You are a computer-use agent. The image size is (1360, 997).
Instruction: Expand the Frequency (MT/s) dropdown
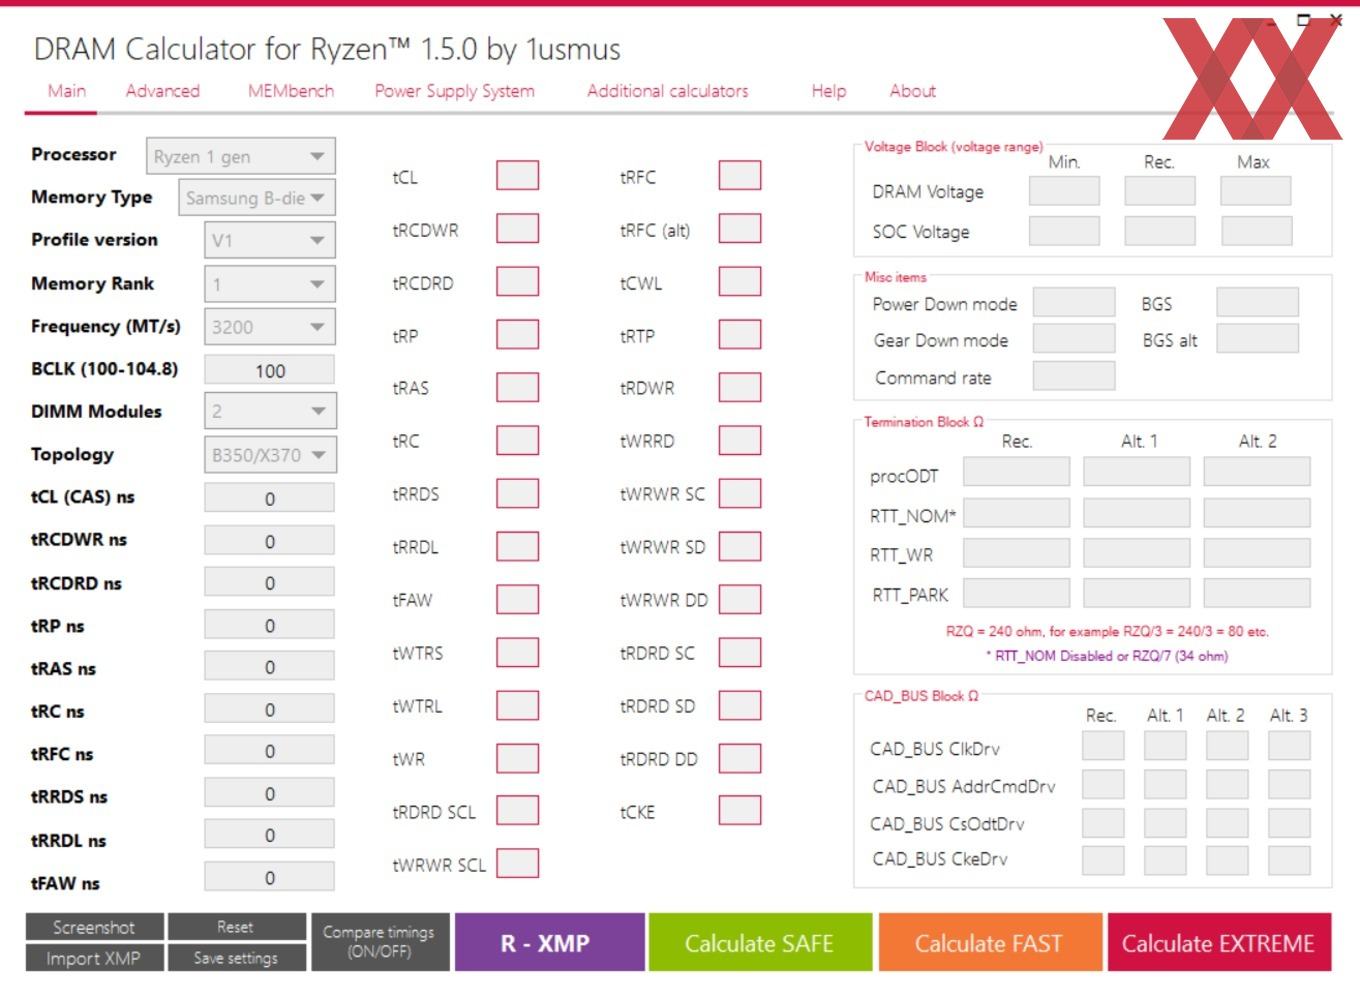pyautogui.click(x=270, y=327)
